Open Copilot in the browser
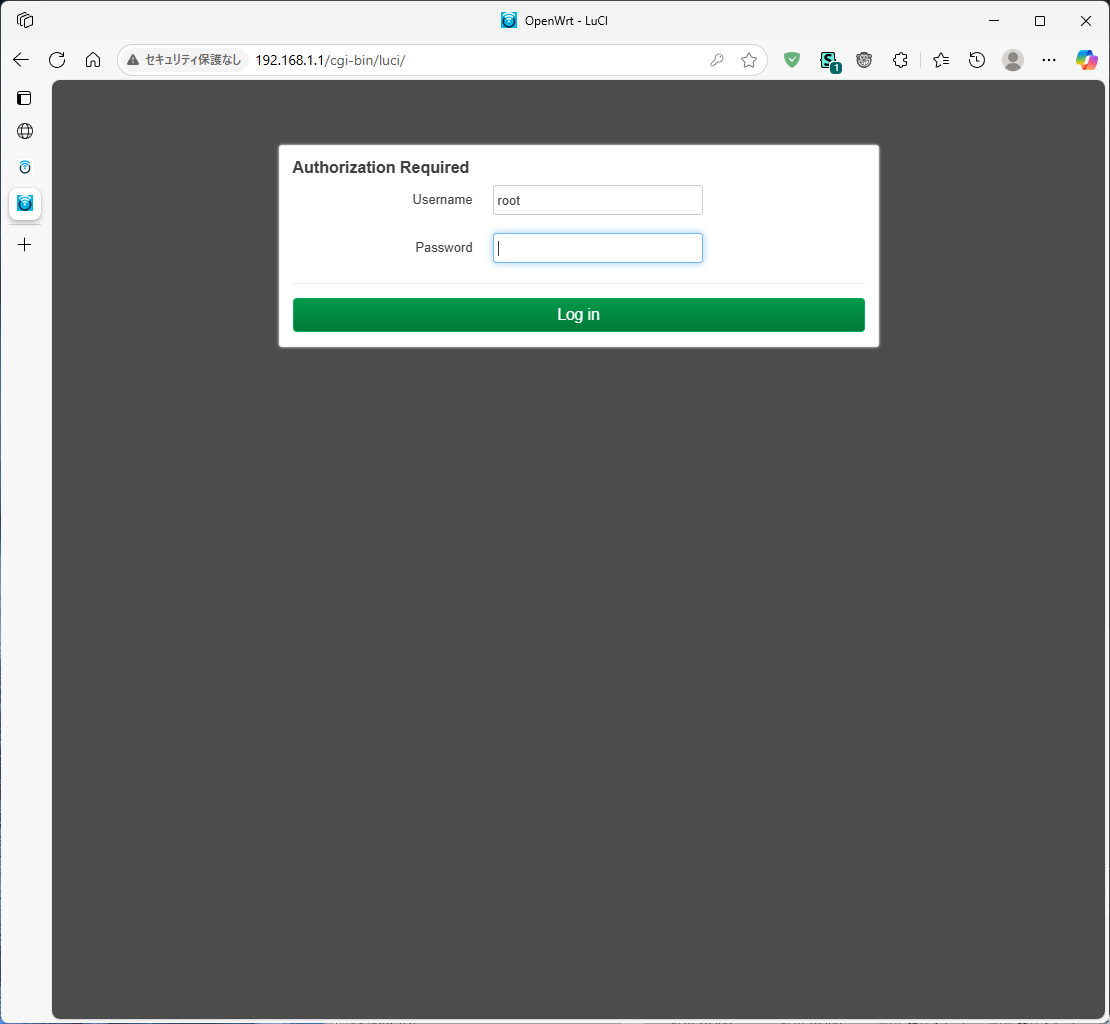This screenshot has height=1024, width=1110. (1086, 60)
